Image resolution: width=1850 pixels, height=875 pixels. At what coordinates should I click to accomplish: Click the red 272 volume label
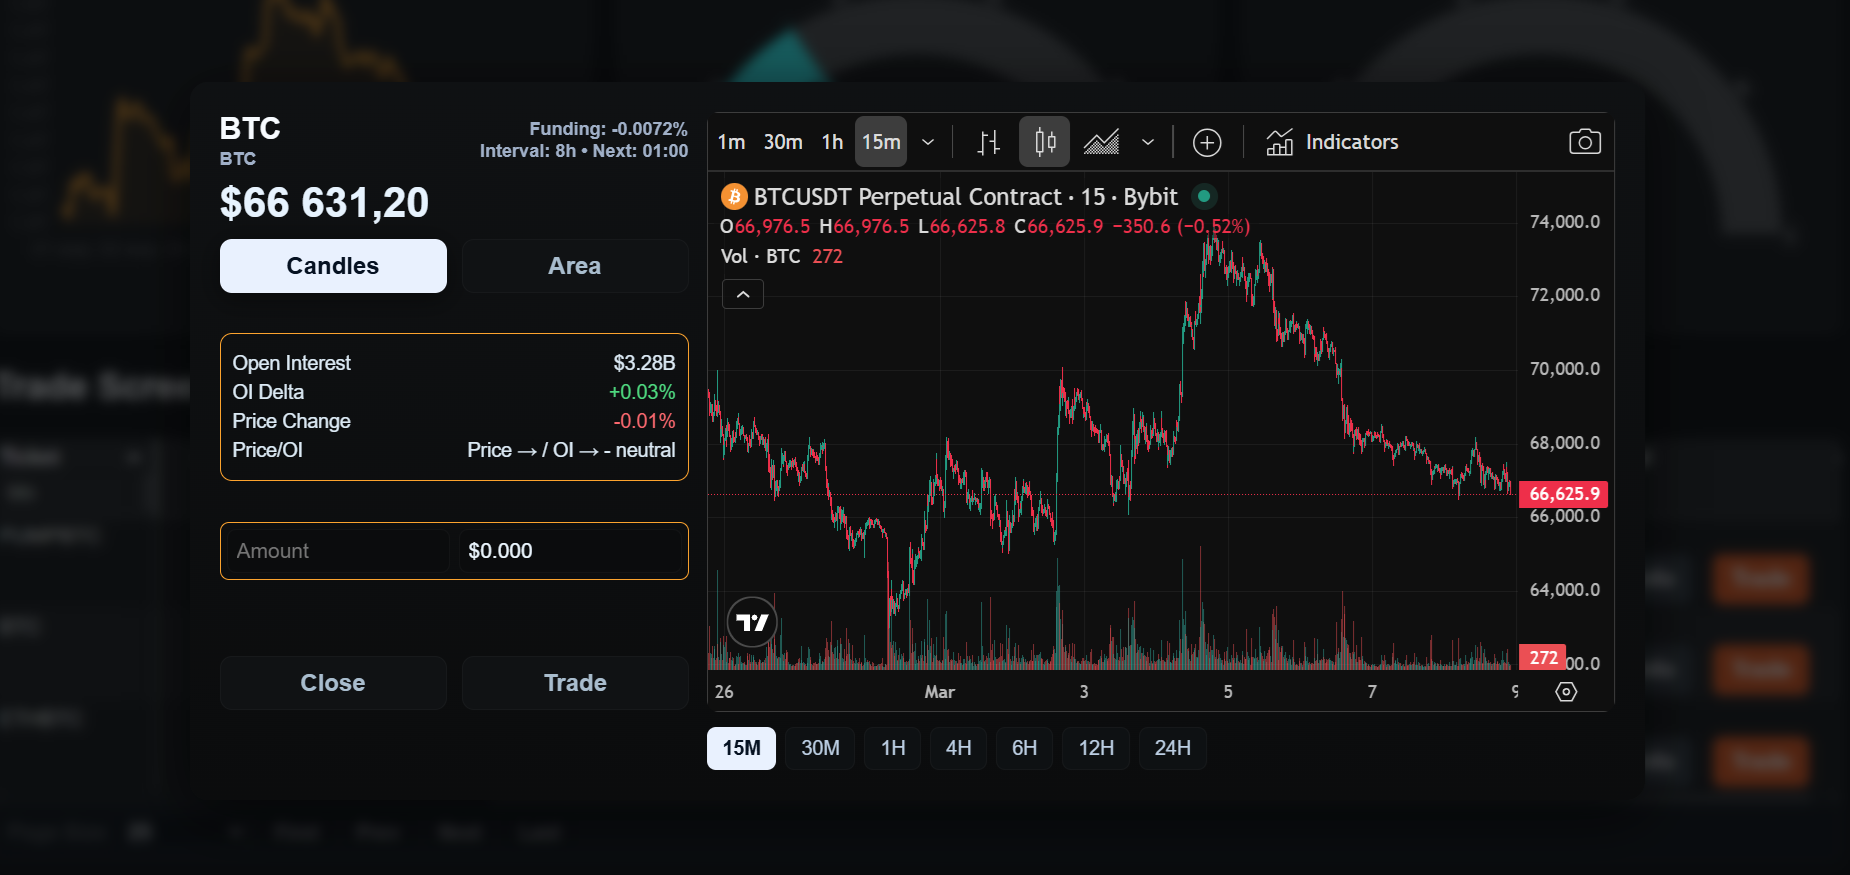point(1543,657)
